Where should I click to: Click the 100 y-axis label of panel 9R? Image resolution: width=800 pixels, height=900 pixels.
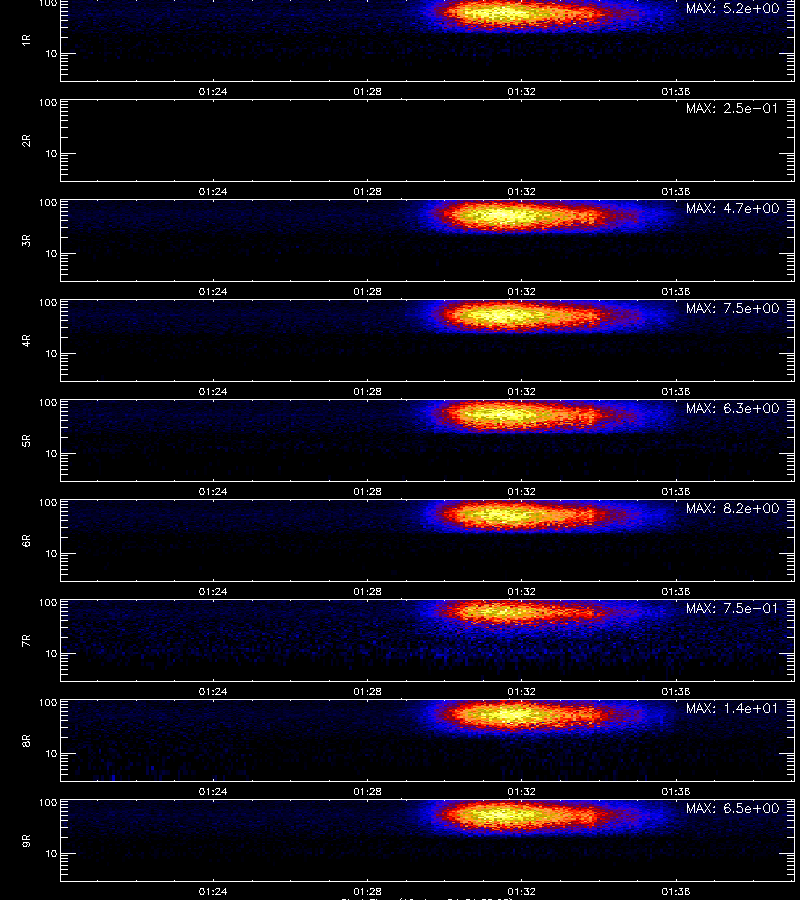click(48, 802)
